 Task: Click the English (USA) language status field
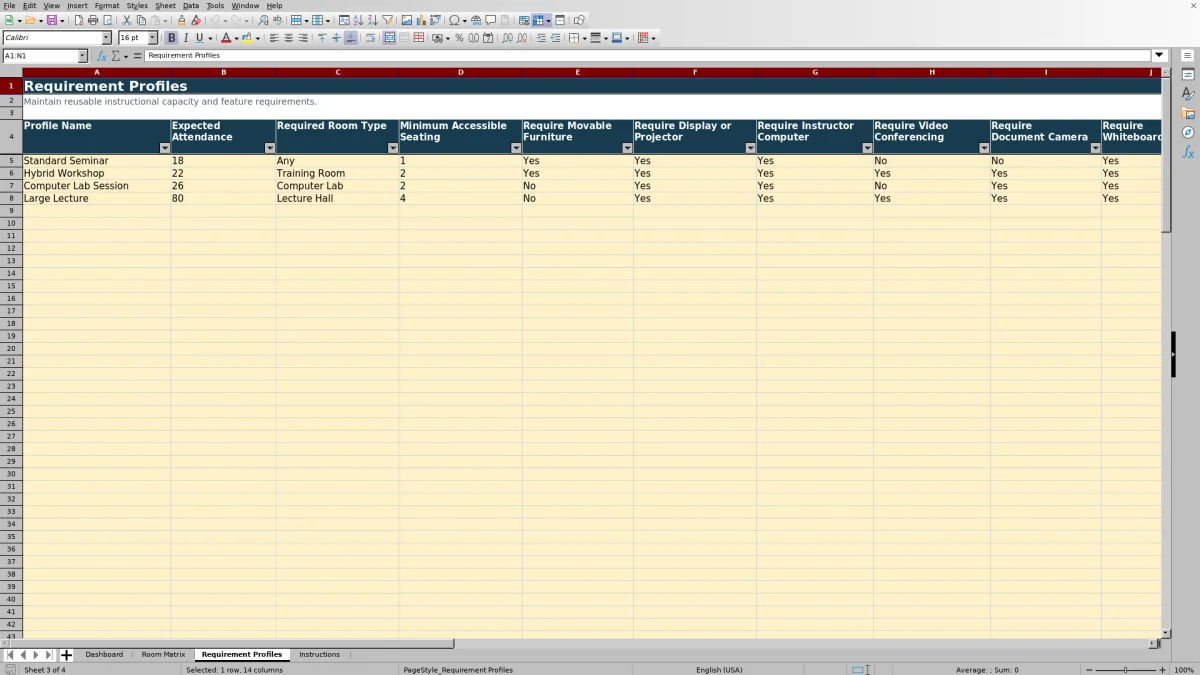point(719,670)
